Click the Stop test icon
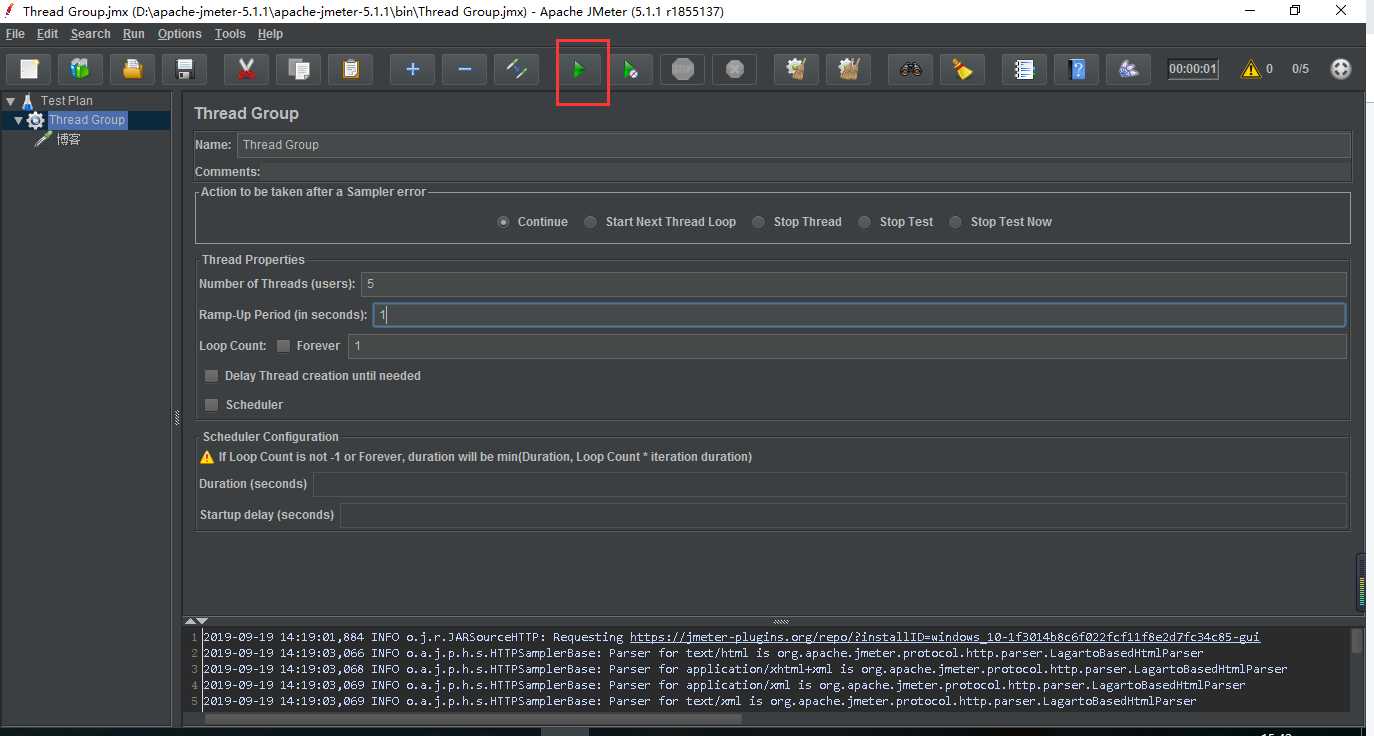 tap(682, 70)
